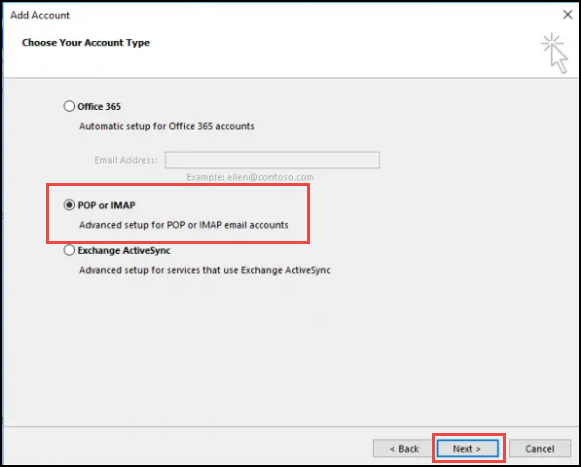Image resolution: width=581 pixels, height=467 pixels.
Task: Select the Office 365 radio button
Action: click(69, 106)
